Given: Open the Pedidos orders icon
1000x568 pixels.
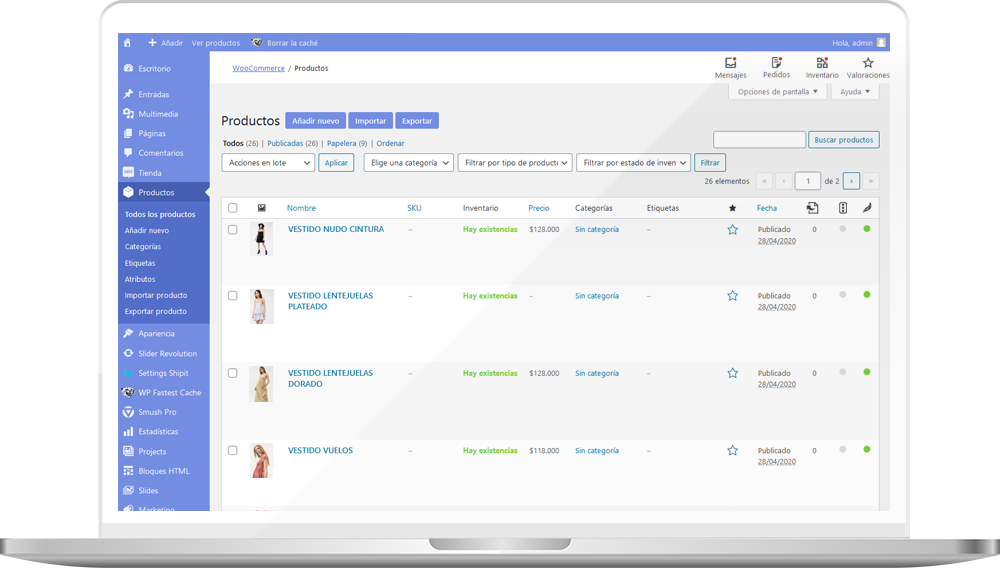Looking at the screenshot, I should point(776,62).
